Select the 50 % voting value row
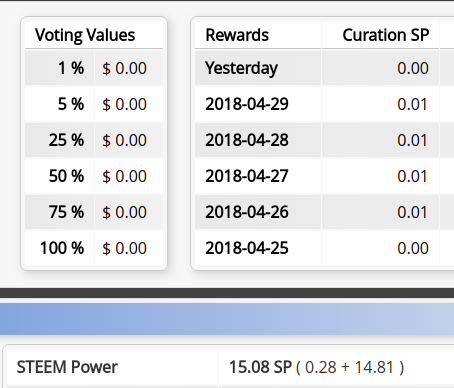This screenshot has height=388, width=454. click(94, 176)
